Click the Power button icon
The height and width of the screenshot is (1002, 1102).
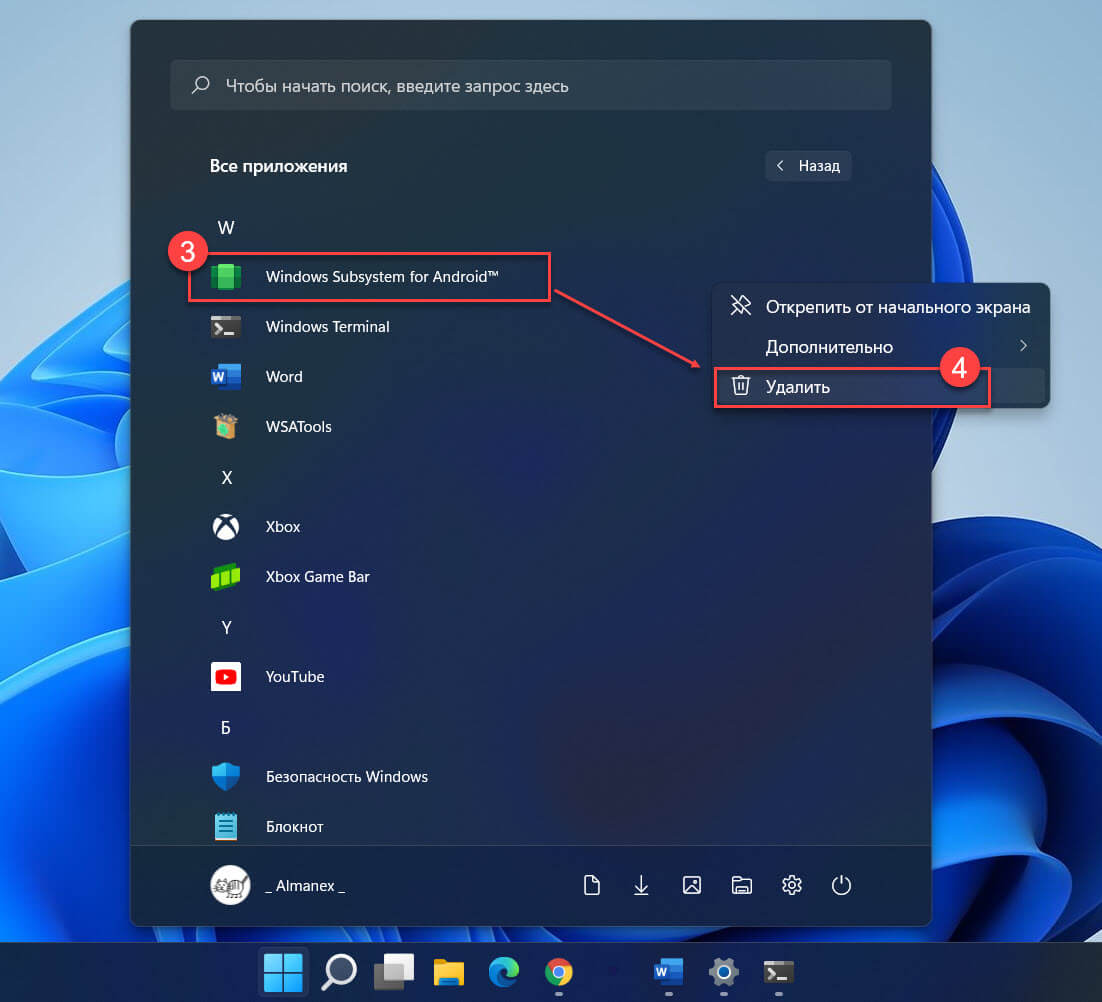click(841, 885)
